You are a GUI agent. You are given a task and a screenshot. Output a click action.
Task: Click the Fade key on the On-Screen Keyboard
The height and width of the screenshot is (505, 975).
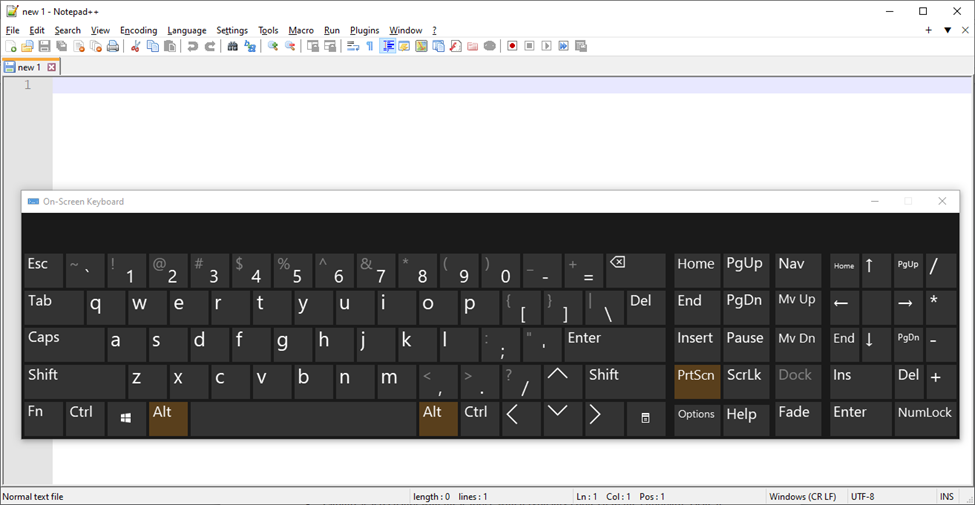pyautogui.click(x=798, y=419)
